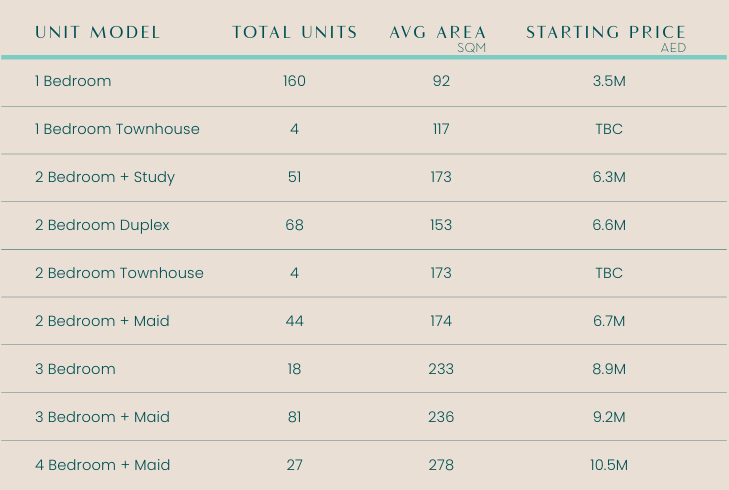Click the 6.6M Duplex price
Image resolution: width=729 pixels, height=490 pixels.
click(608, 225)
